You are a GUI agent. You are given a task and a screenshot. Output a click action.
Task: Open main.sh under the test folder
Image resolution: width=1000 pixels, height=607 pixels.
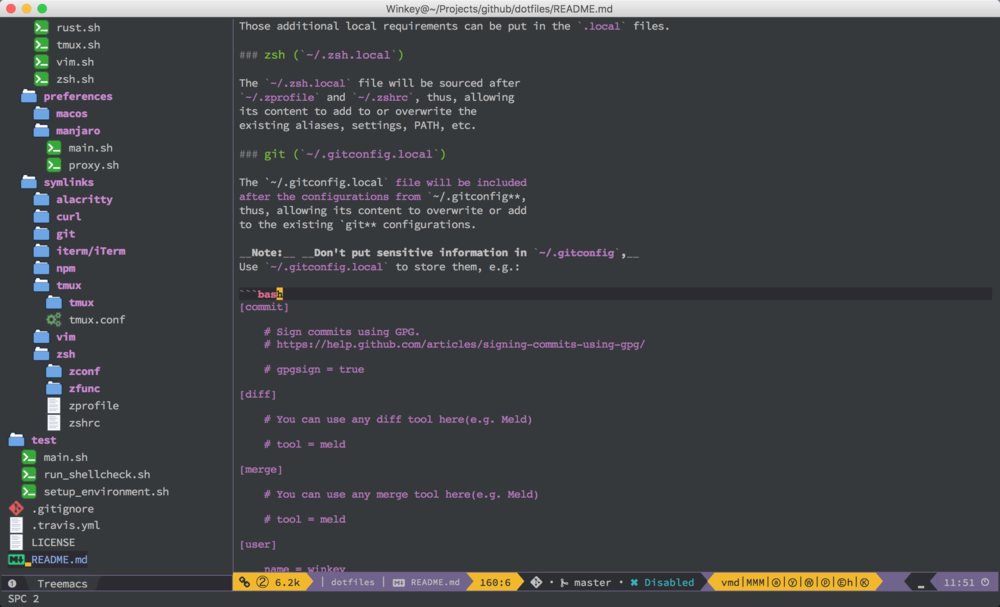click(x=66, y=457)
